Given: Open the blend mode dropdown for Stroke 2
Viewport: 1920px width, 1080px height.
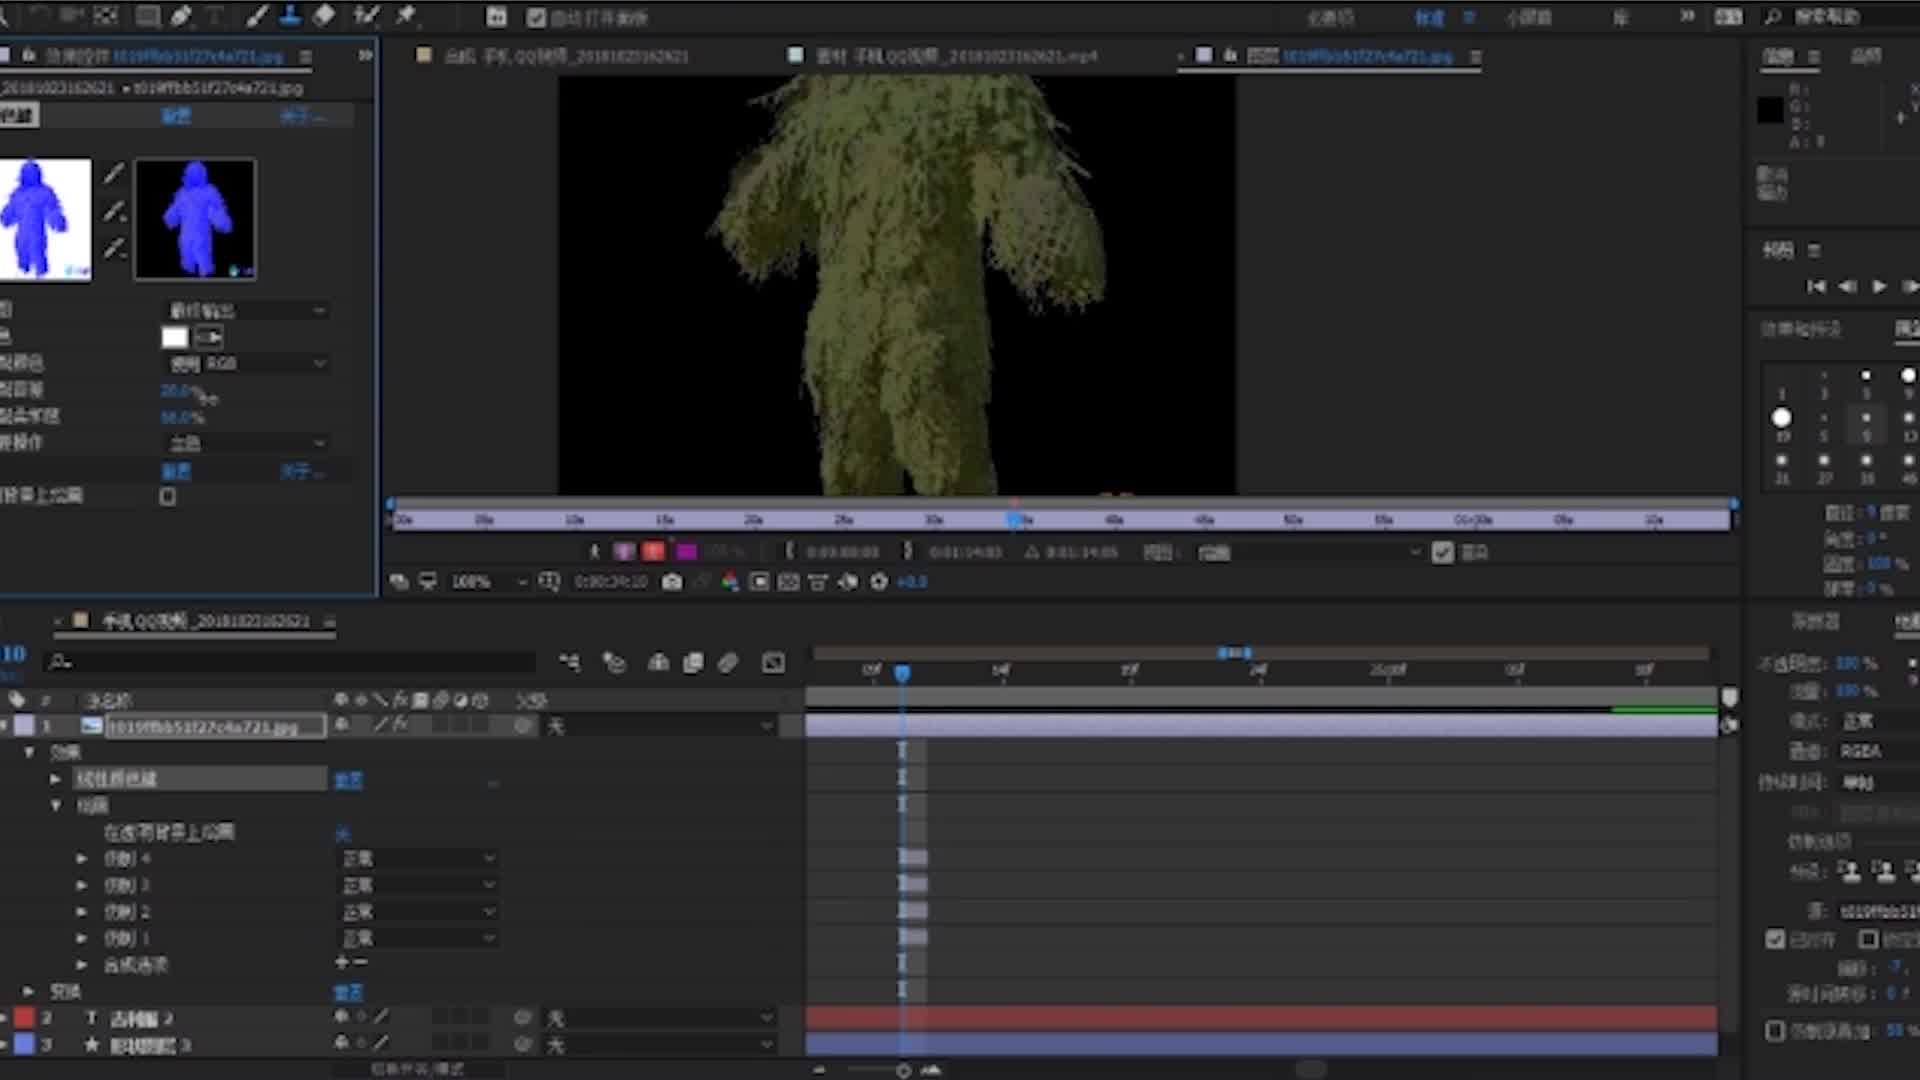Looking at the screenshot, I should pyautogui.click(x=418, y=911).
